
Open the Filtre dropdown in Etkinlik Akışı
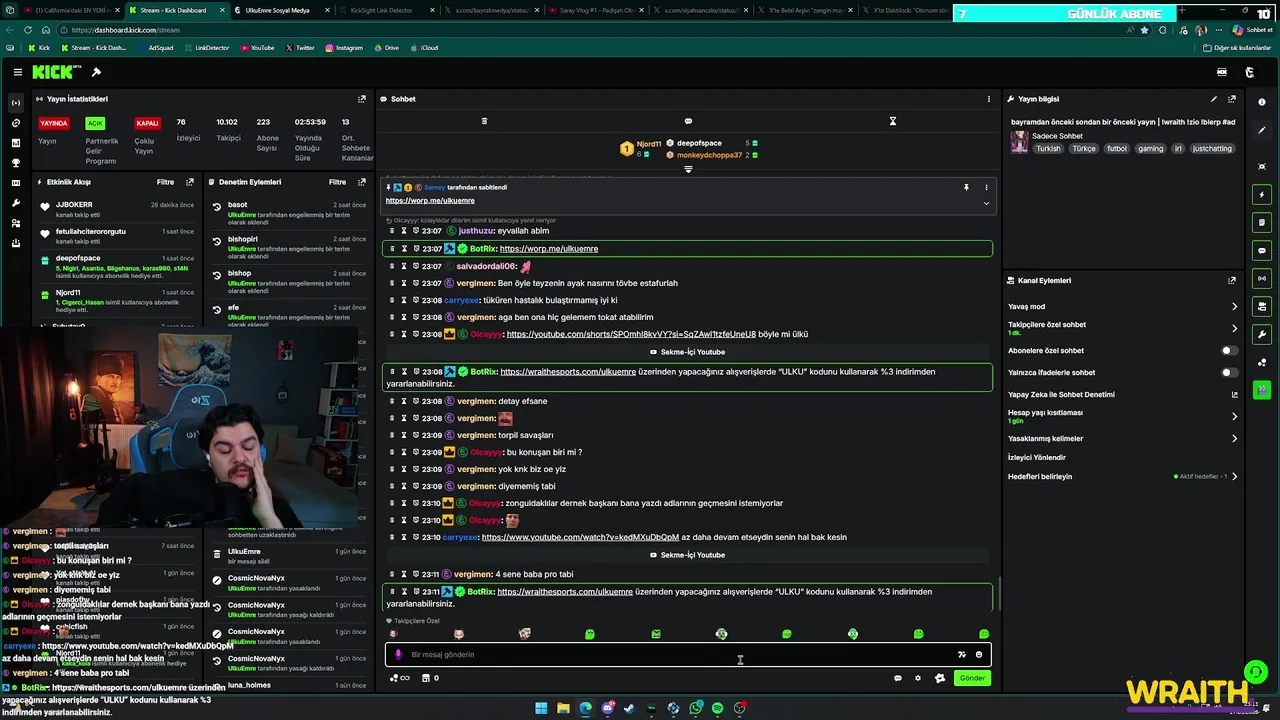coord(165,182)
